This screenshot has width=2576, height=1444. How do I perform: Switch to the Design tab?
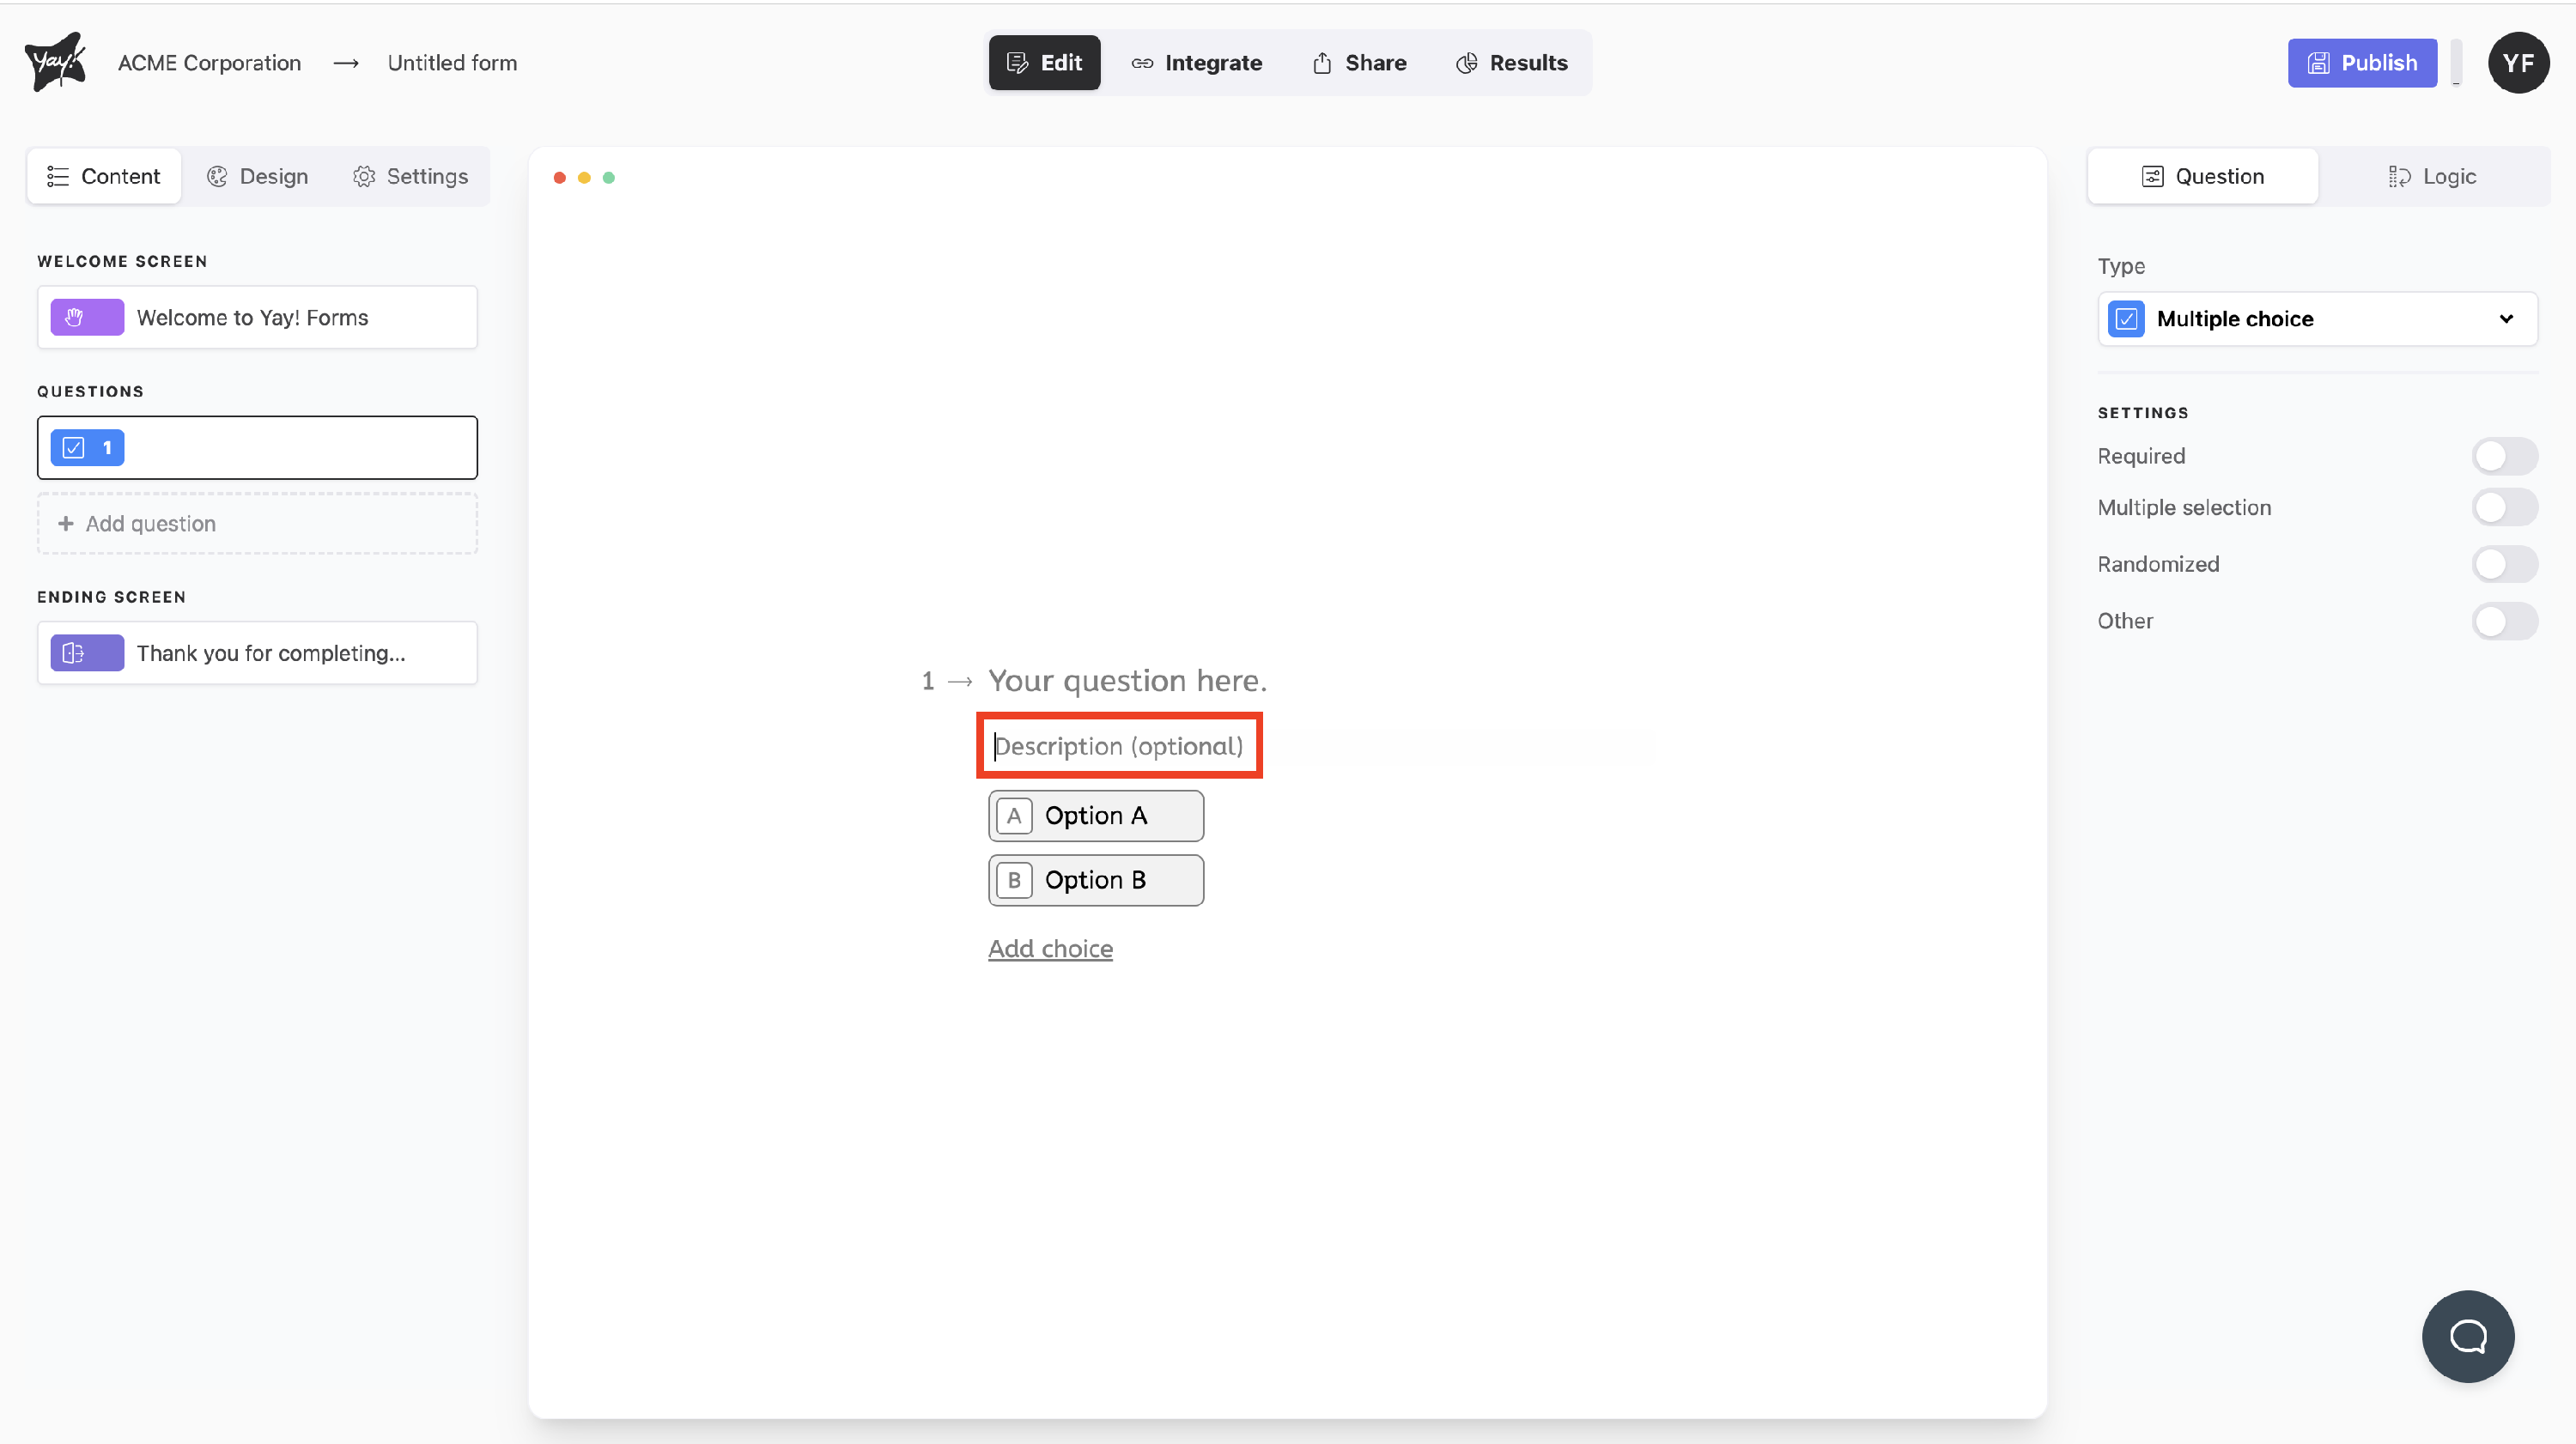pyautogui.click(x=258, y=176)
